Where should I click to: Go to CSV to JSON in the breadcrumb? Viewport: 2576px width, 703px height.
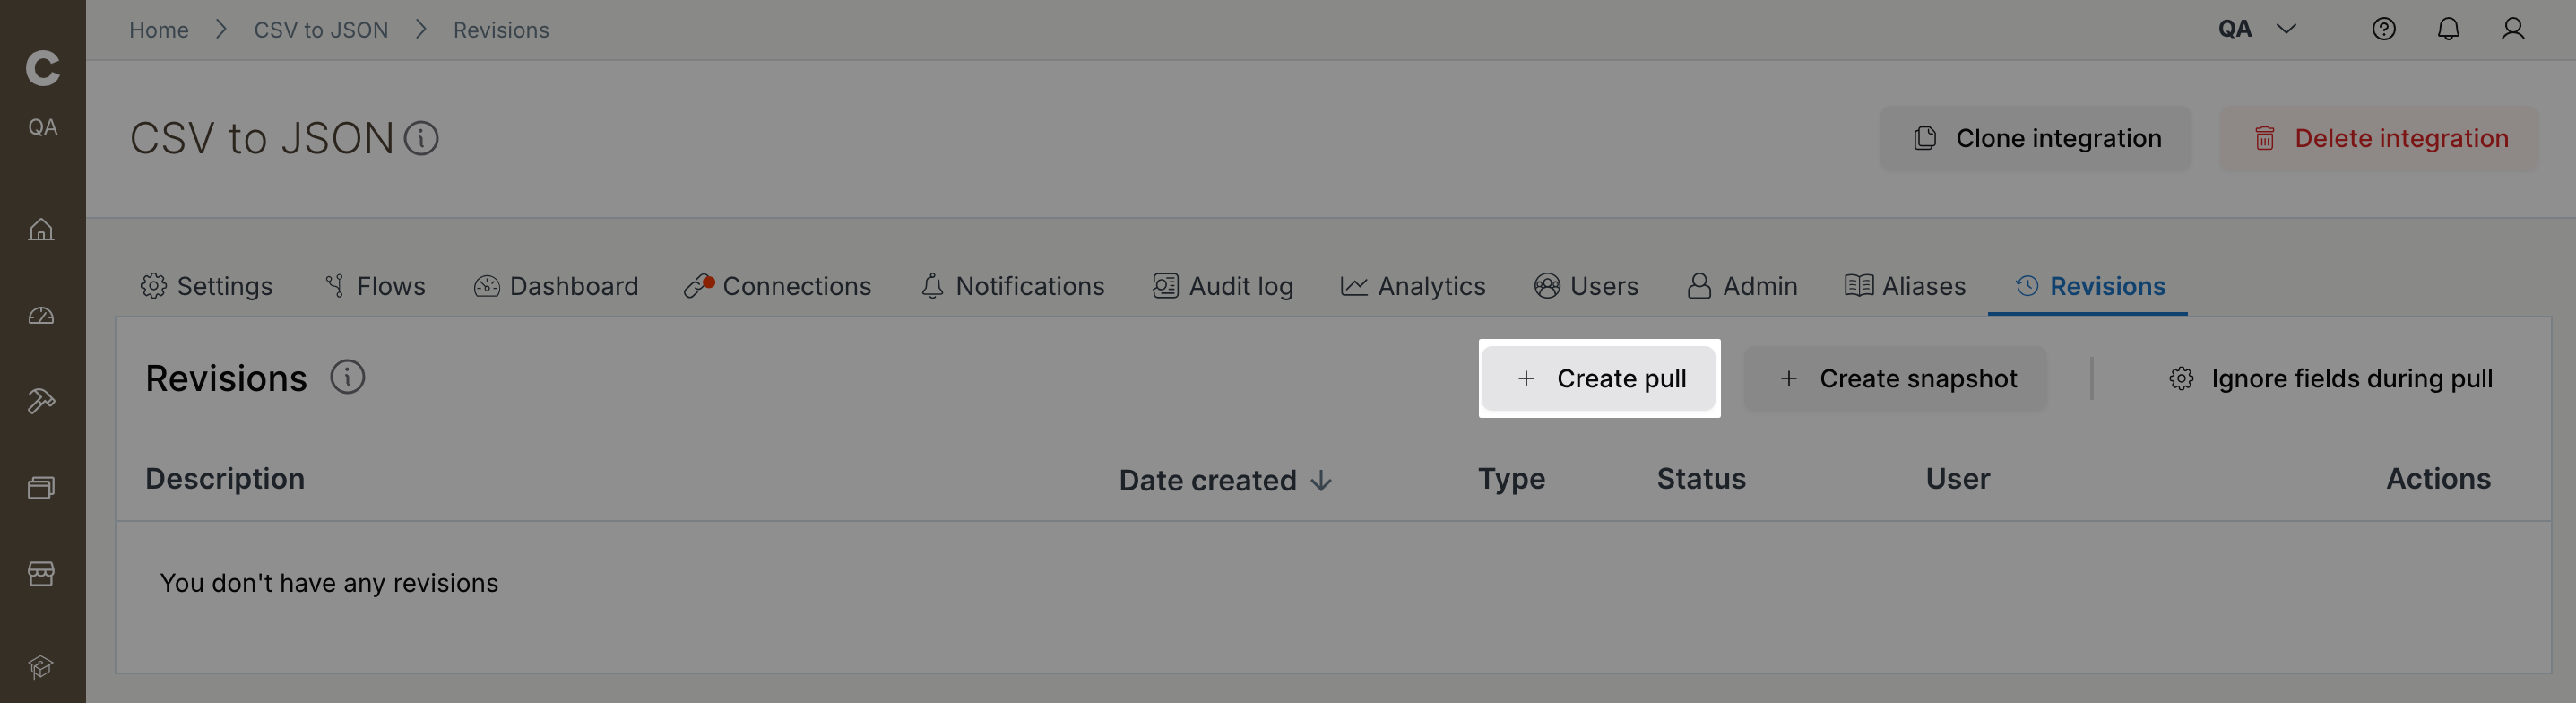pos(321,30)
